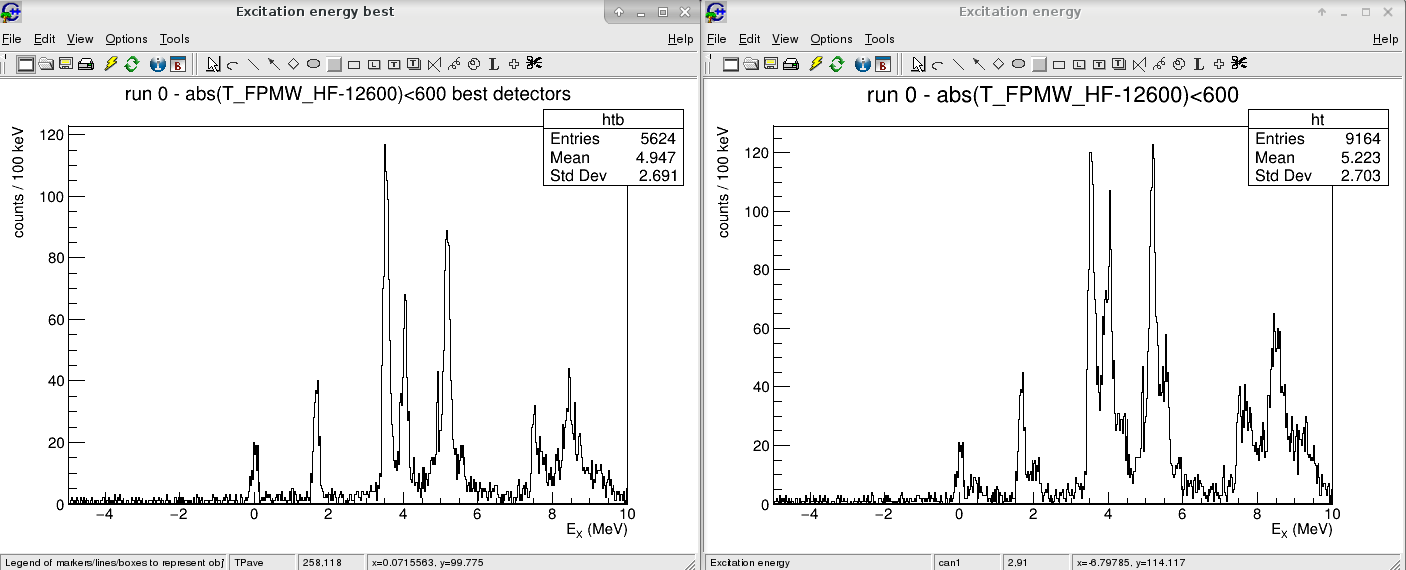
Task: Click Open file icon in left window toolbar
Action: pos(46,64)
